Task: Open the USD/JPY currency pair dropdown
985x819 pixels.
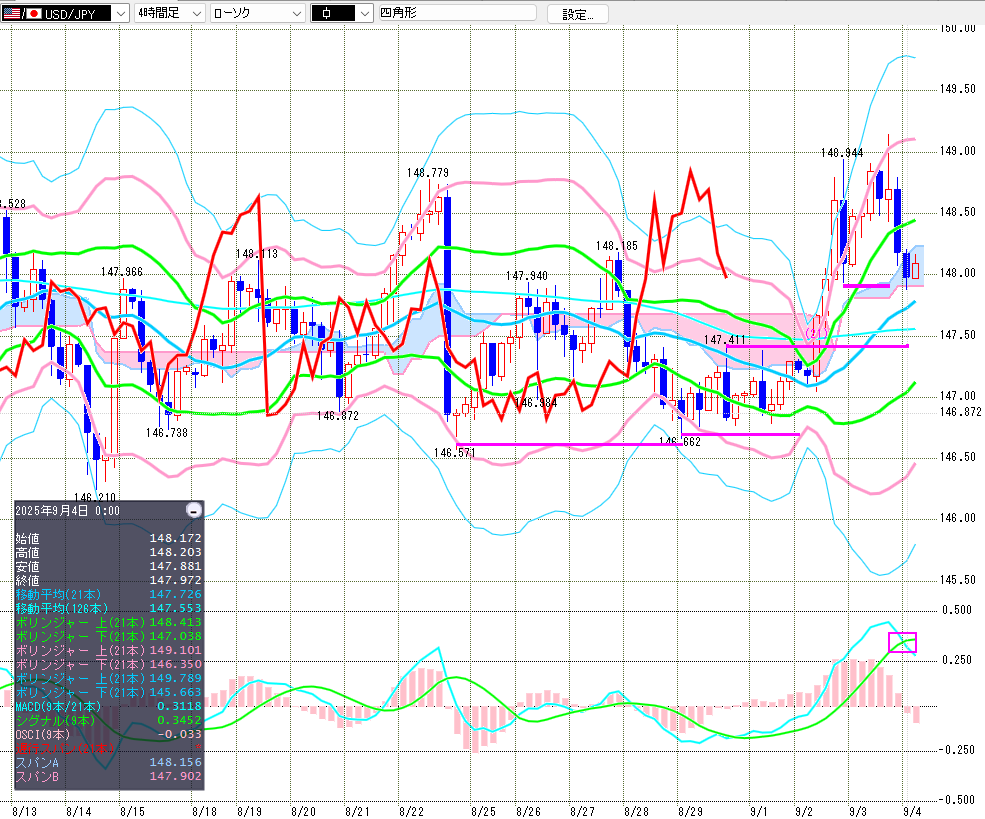Action: coord(65,13)
